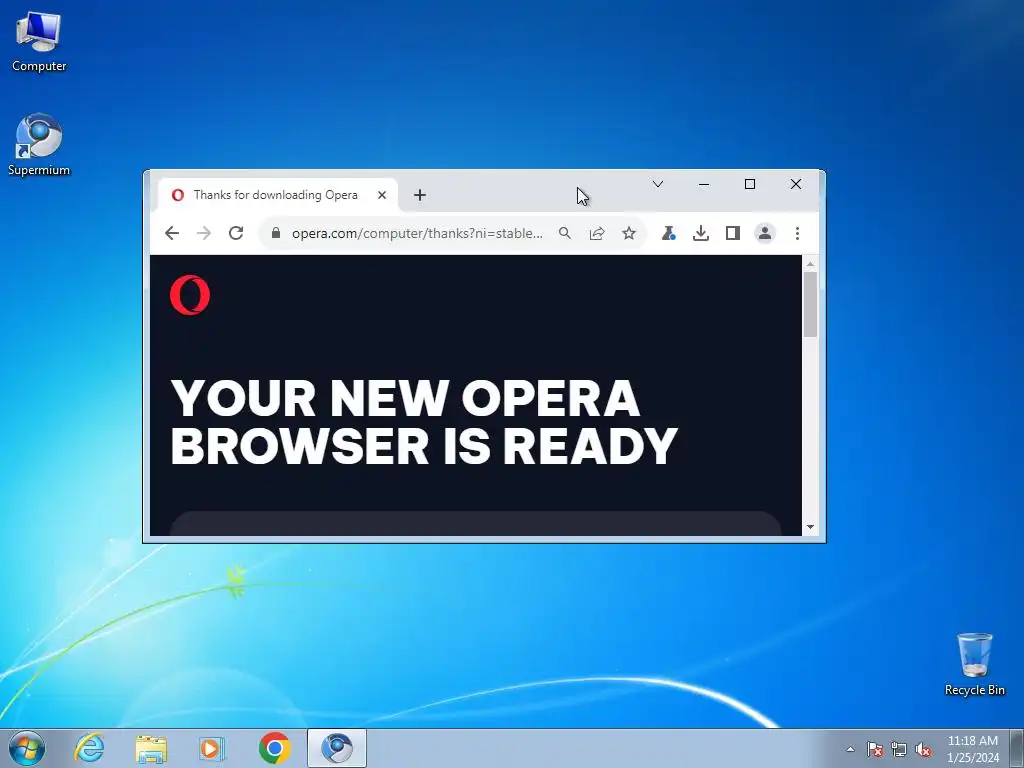Close the Thanks for downloading Opera tab

pos(382,195)
